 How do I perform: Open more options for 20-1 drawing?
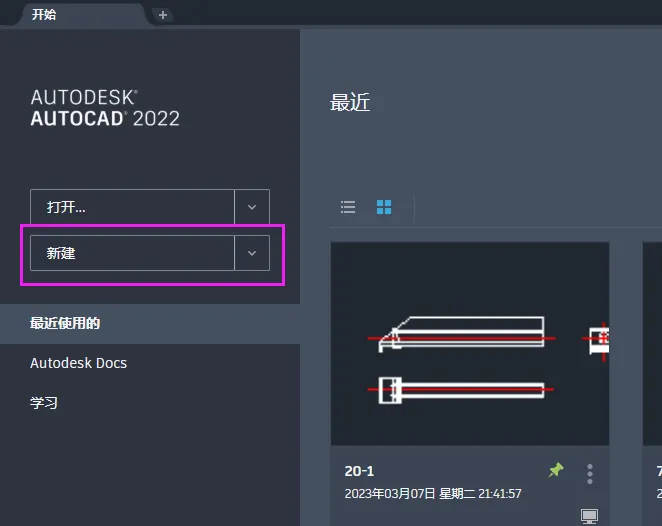click(x=590, y=474)
